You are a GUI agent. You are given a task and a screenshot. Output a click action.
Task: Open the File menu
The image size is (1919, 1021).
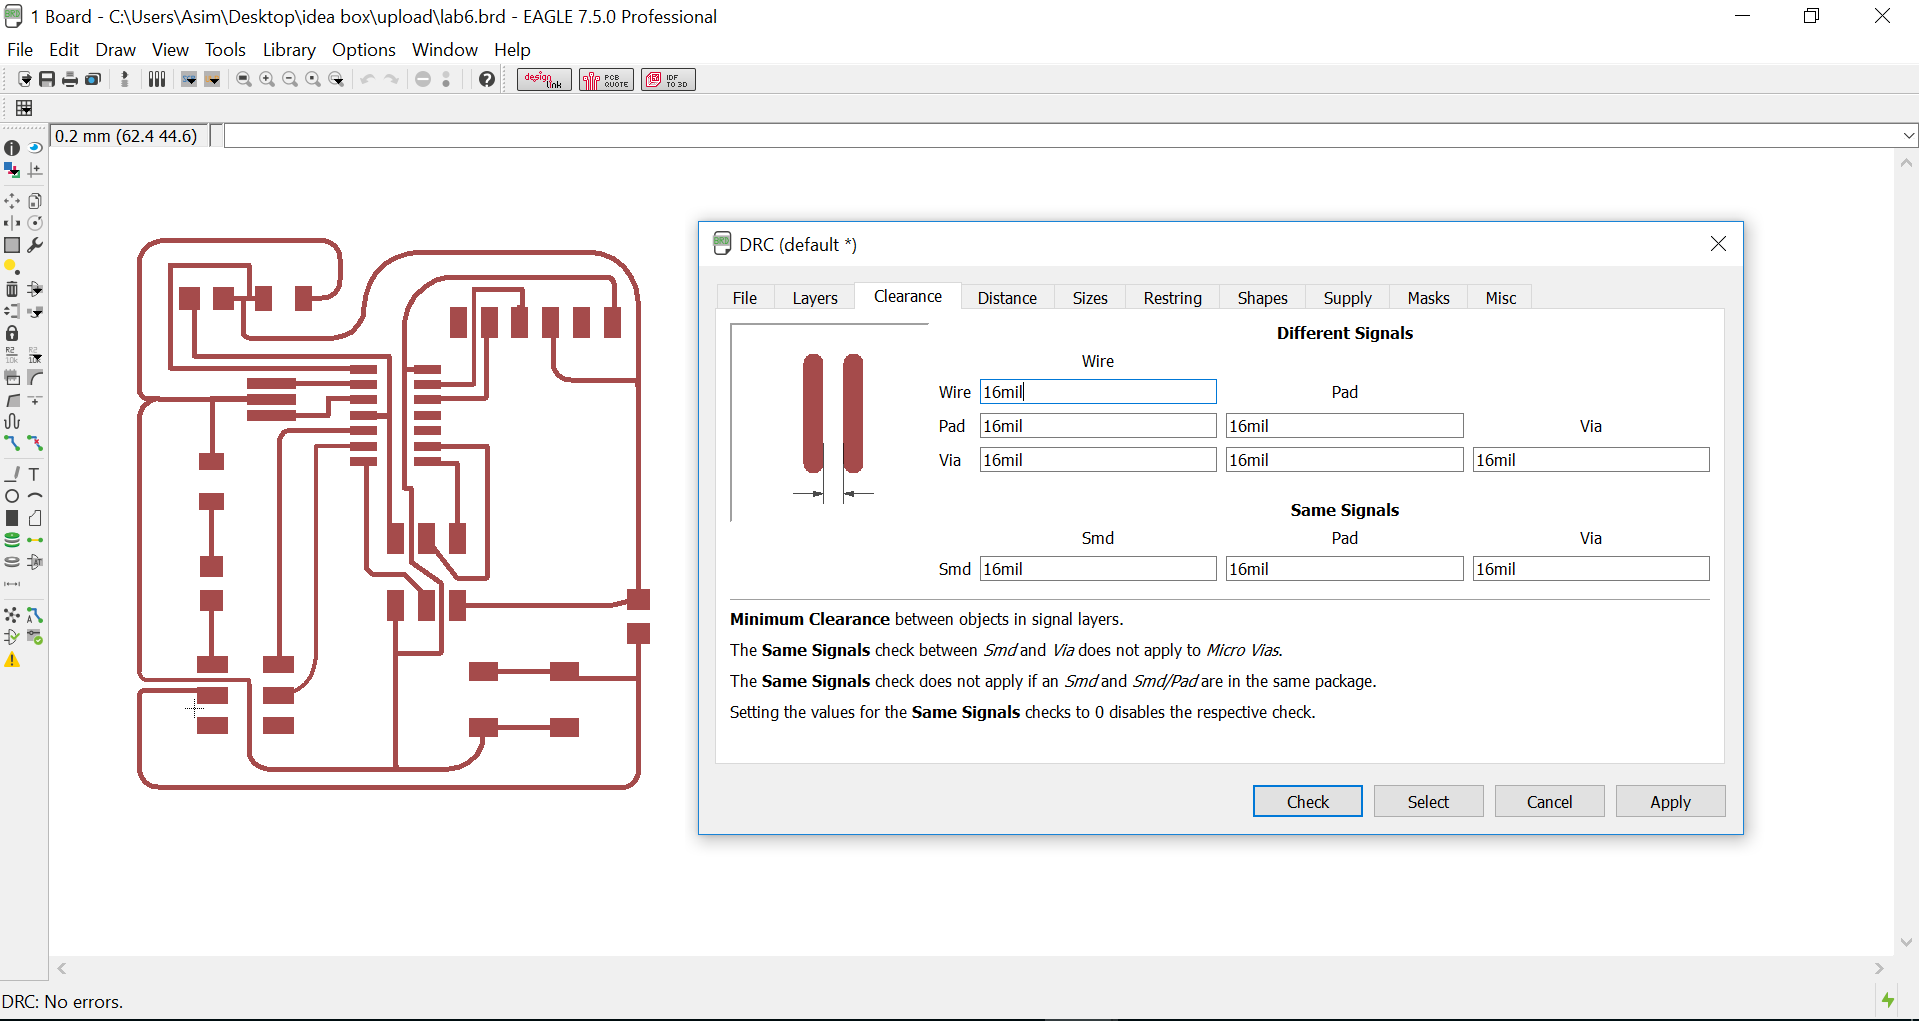20,50
